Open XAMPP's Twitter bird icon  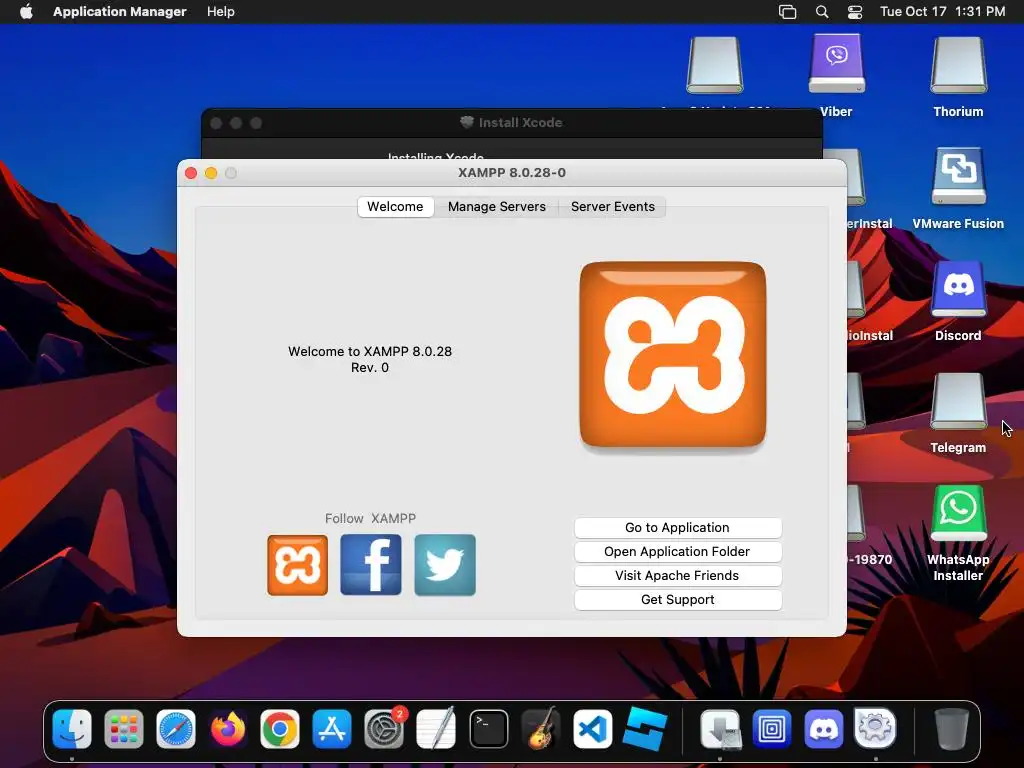[445, 565]
